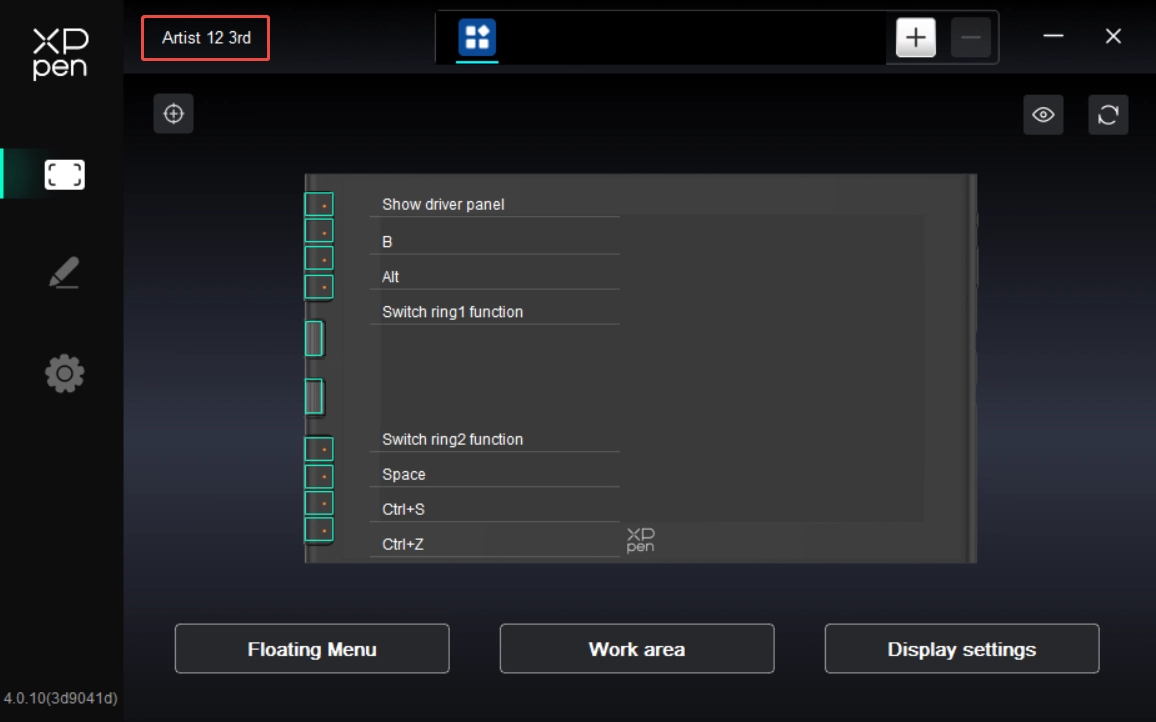Remove application with the minus button
The image size is (1156, 722).
tap(970, 38)
